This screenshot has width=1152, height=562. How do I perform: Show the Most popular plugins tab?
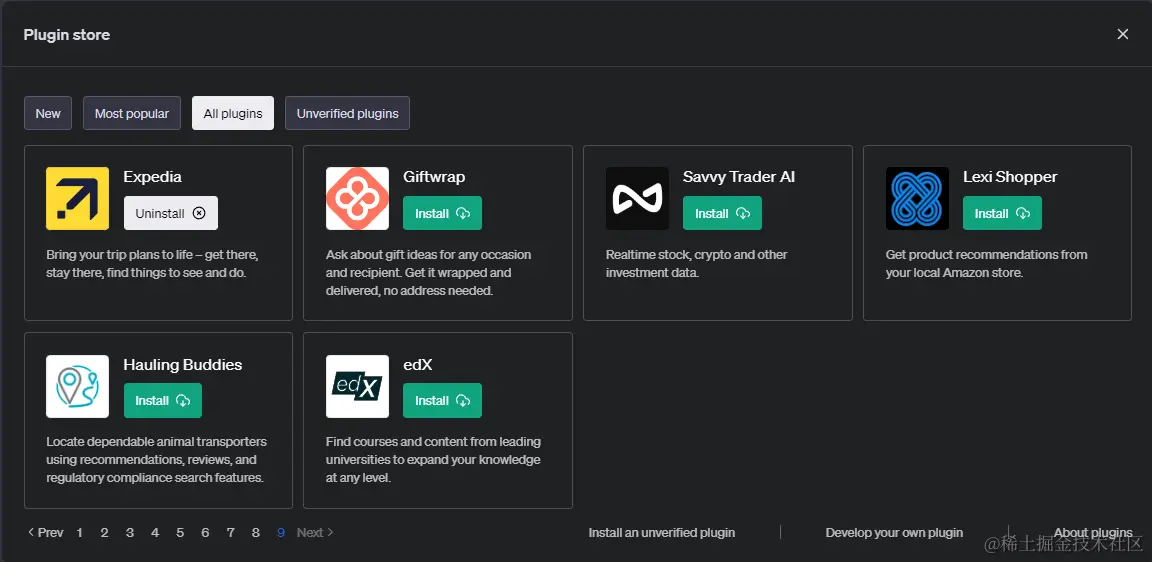[132, 113]
